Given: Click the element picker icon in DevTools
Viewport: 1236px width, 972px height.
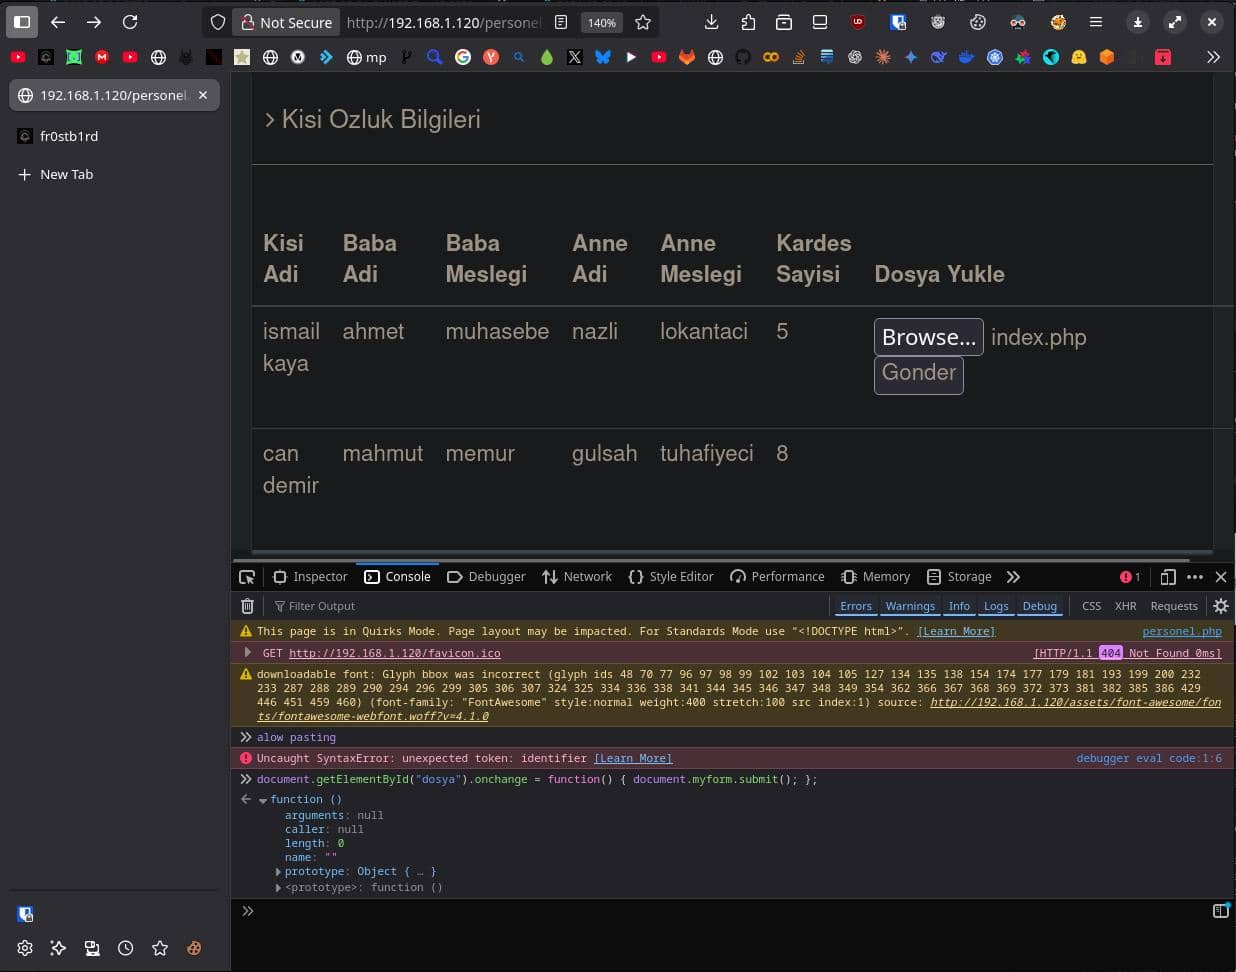Looking at the screenshot, I should [247, 577].
